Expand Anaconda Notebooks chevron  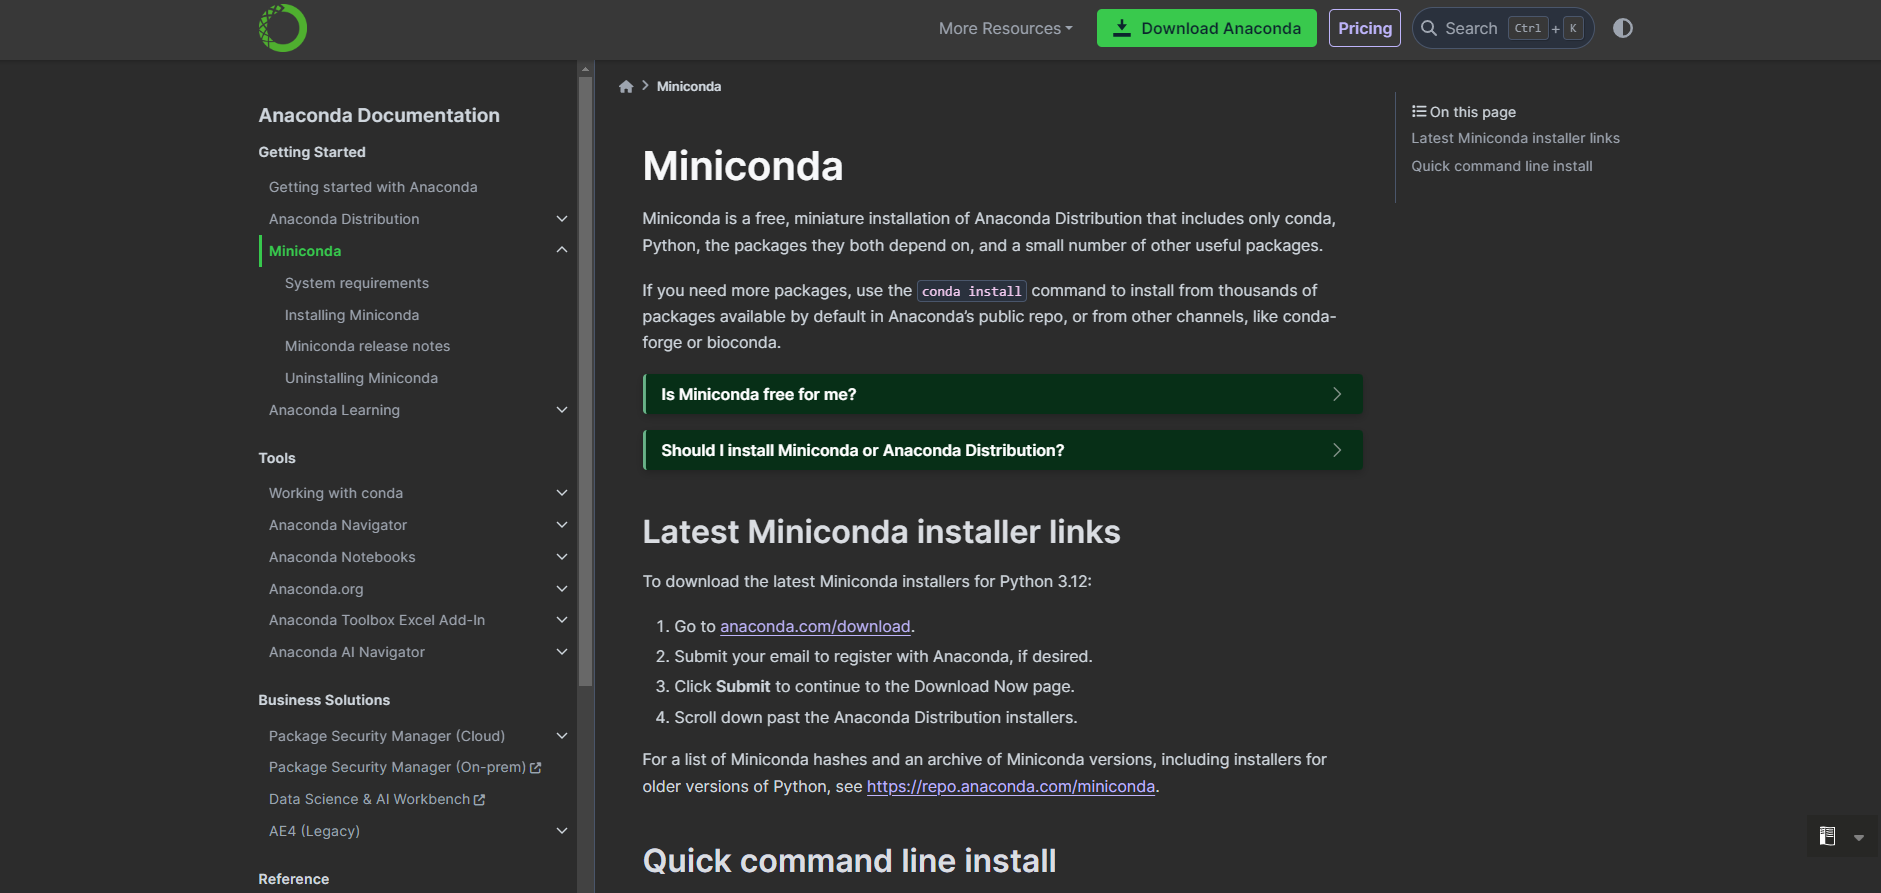coord(562,557)
